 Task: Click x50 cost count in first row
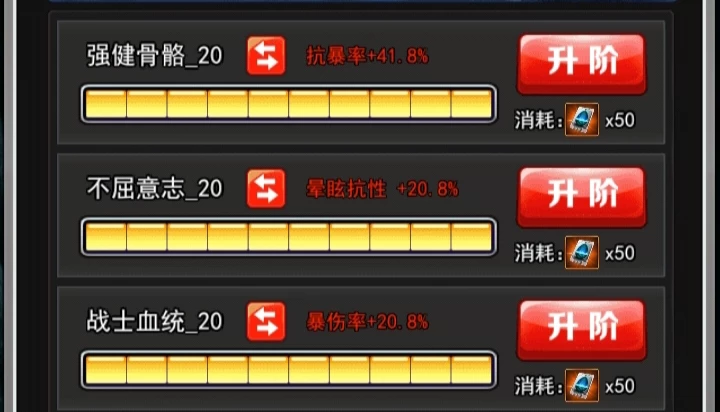click(620, 120)
